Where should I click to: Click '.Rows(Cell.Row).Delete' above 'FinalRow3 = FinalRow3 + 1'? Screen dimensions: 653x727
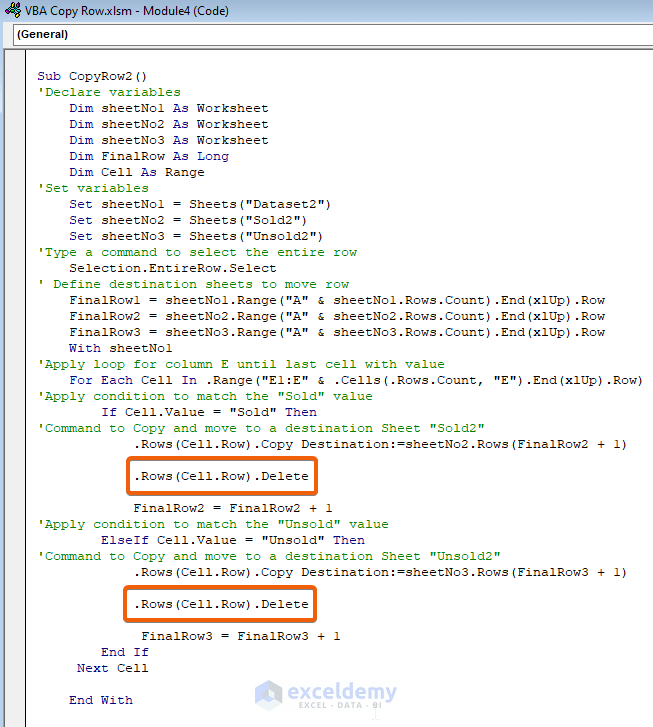[x=221, y=604]
